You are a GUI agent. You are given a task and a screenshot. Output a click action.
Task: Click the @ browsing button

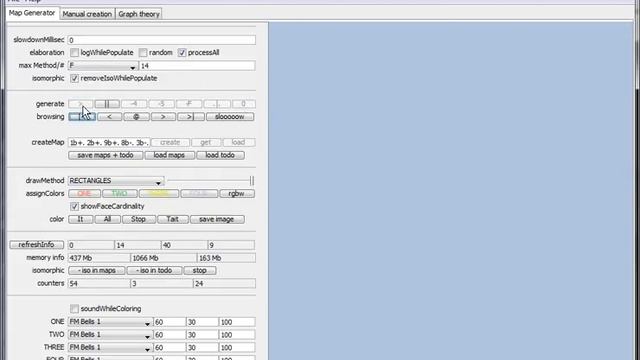click(x=136, y=117)
